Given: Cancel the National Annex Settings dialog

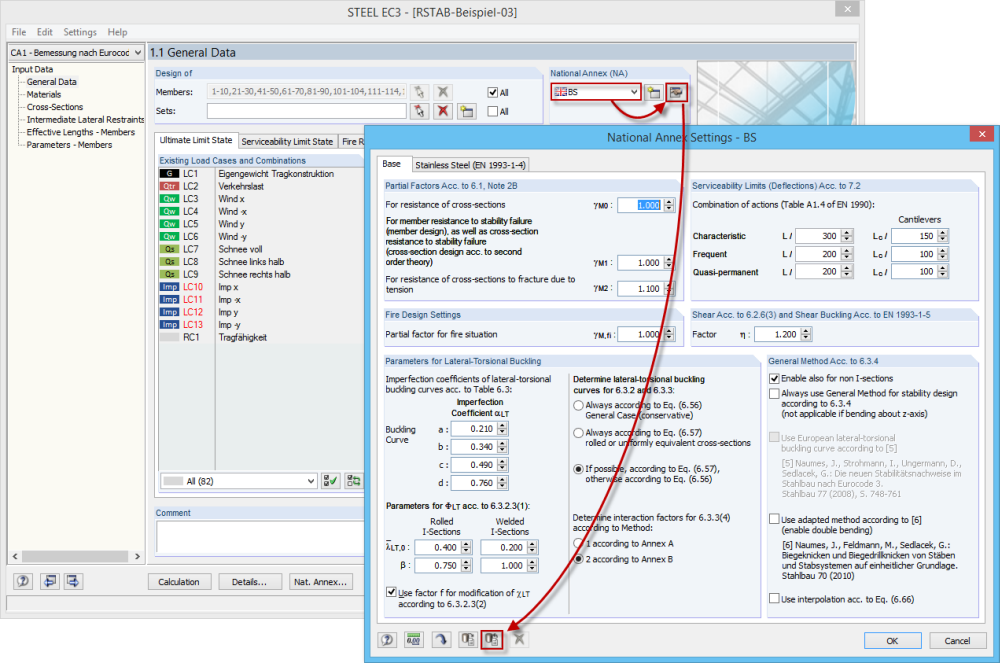Looking at the screenshot, I should [957, 641].
